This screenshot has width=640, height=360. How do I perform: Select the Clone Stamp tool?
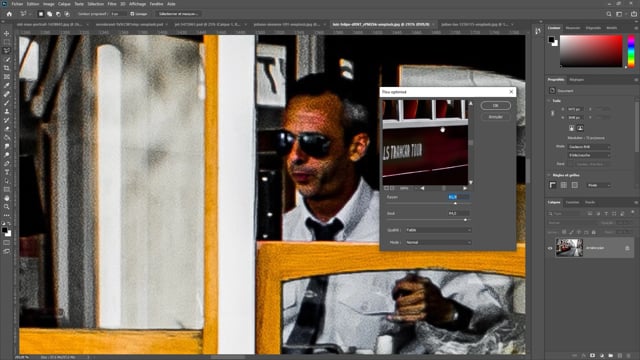tap(7, 111)
